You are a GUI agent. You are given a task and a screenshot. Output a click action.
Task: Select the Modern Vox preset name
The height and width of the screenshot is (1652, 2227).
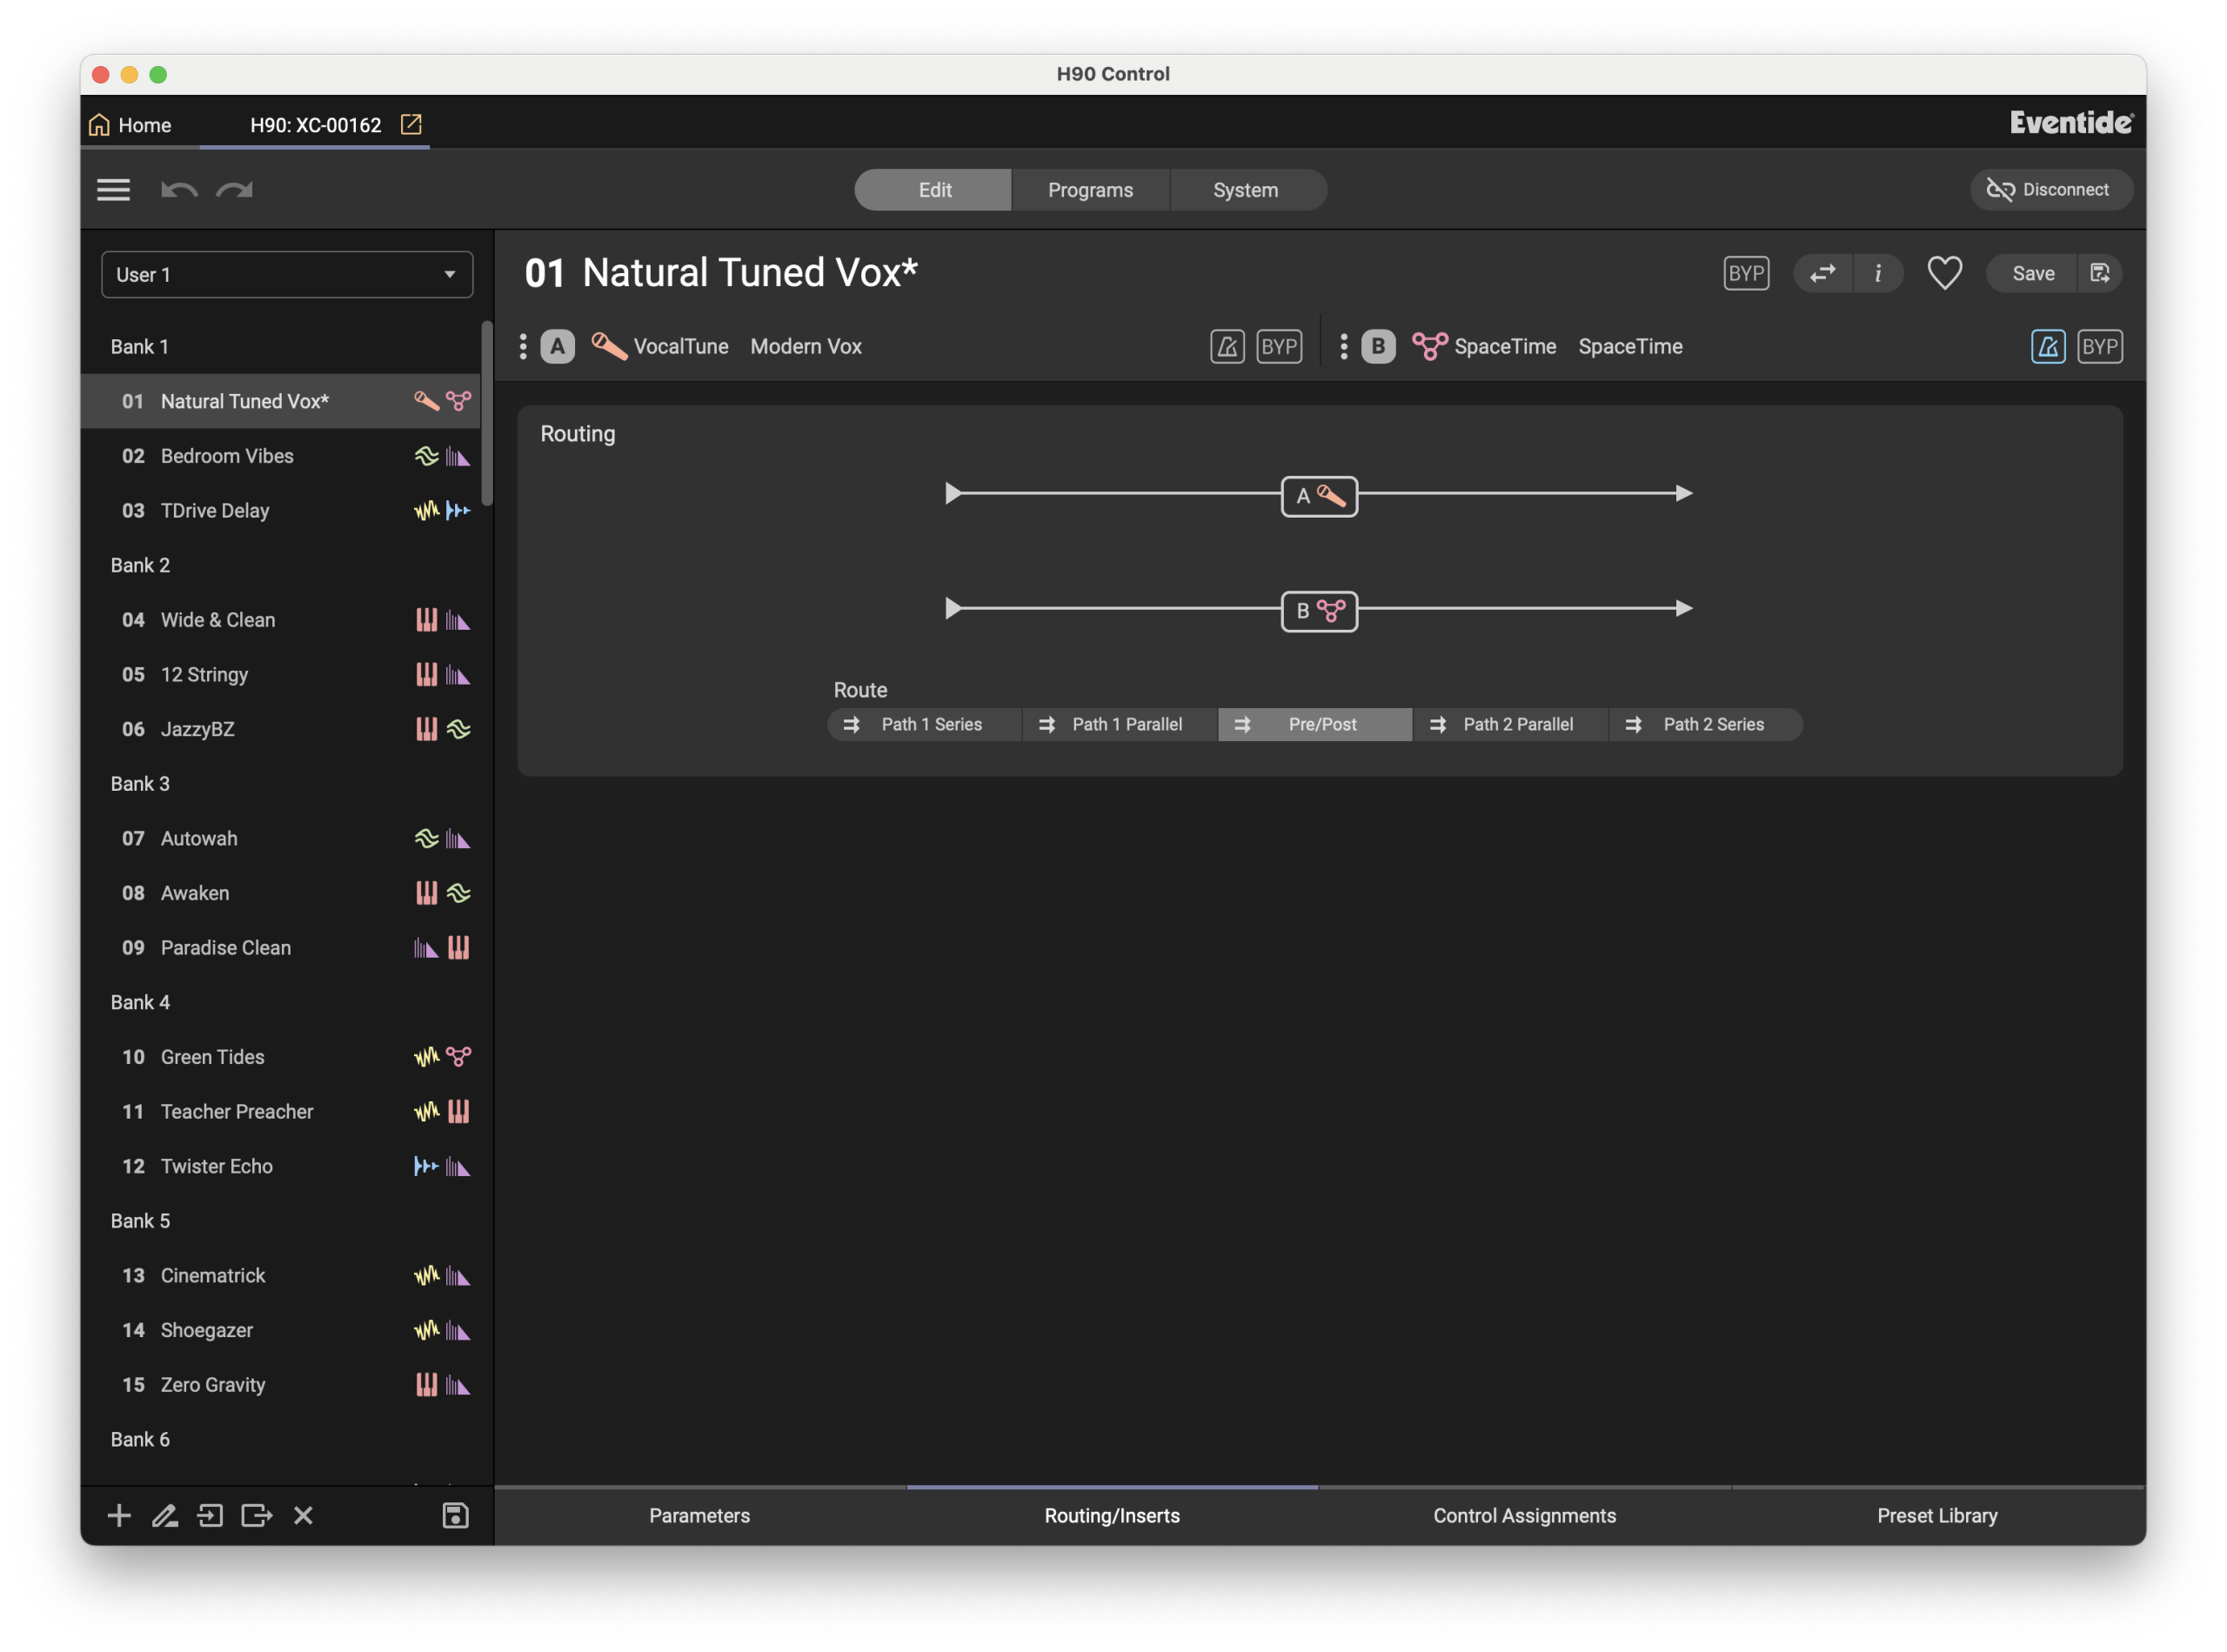pyautogui.click(x=806, y=347)
